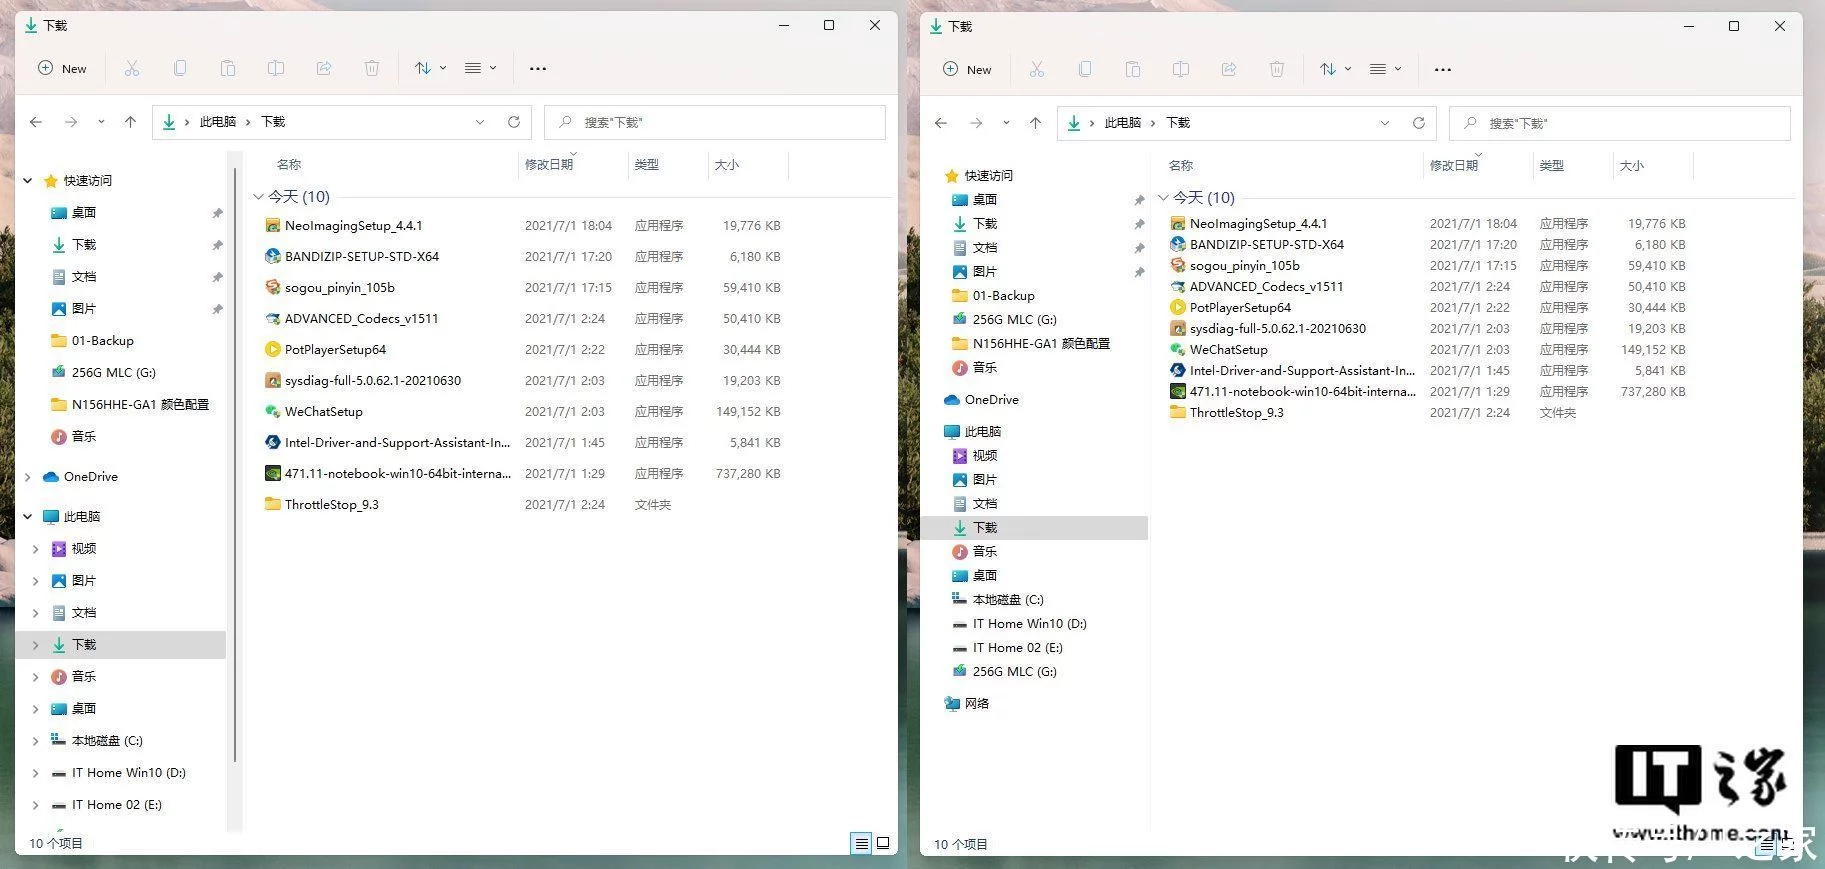Click 此电脑 breadcrumb in left window address bar
1825x869 pixels.
coord(218,122)
